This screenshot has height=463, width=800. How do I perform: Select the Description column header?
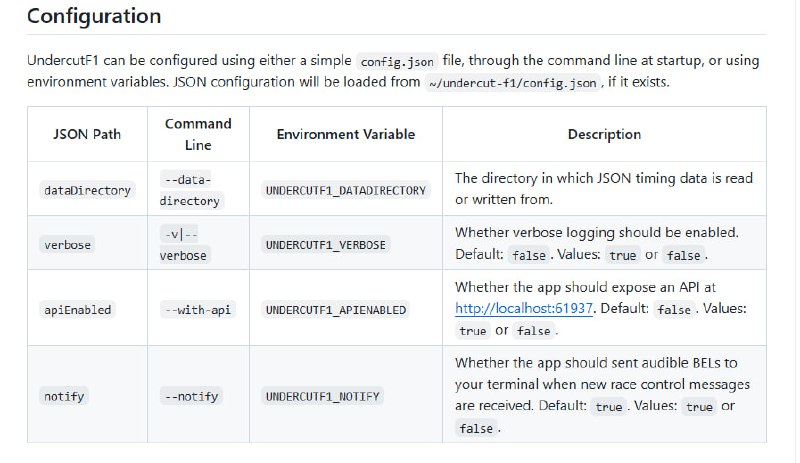(604, 134)
